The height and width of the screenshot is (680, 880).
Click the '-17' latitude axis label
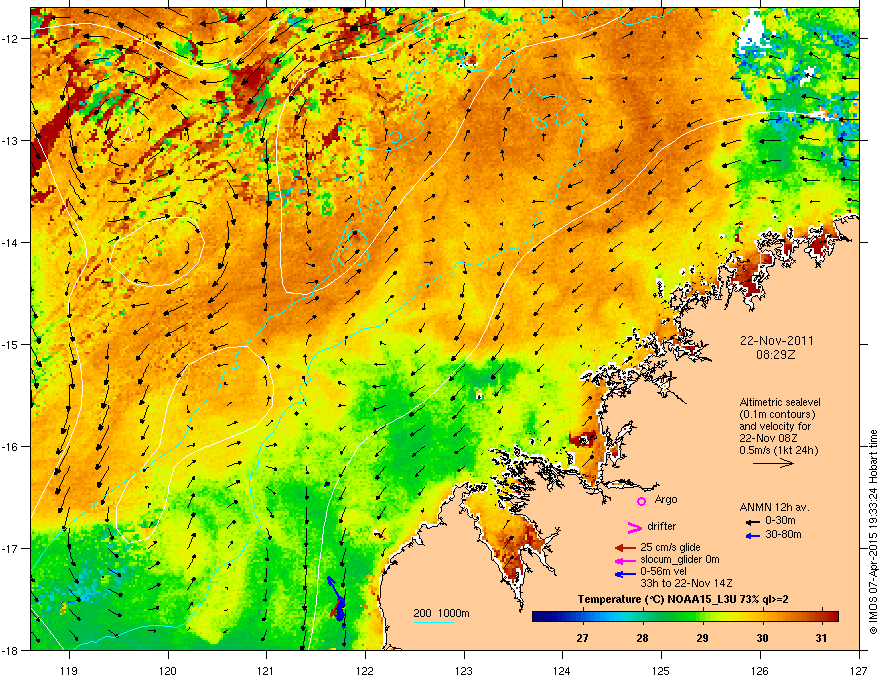tap(10, 549)
